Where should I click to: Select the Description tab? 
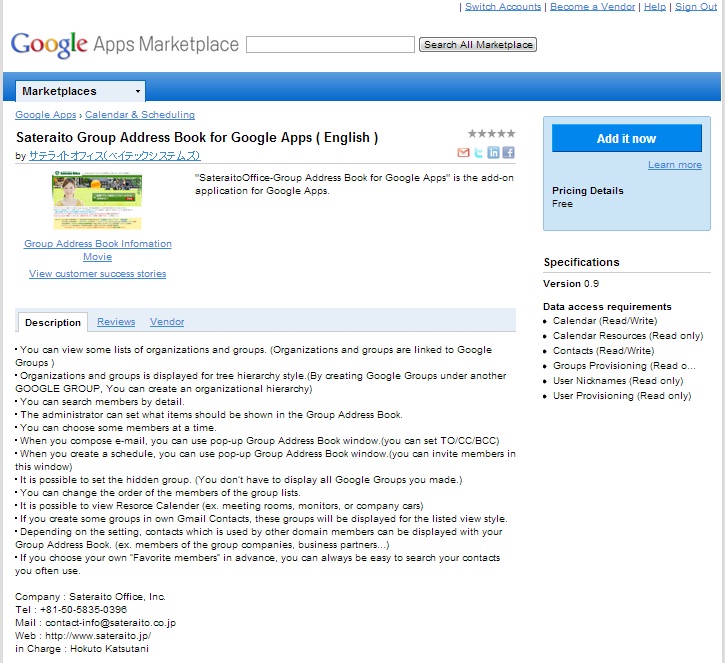click(x=53, y=322)
